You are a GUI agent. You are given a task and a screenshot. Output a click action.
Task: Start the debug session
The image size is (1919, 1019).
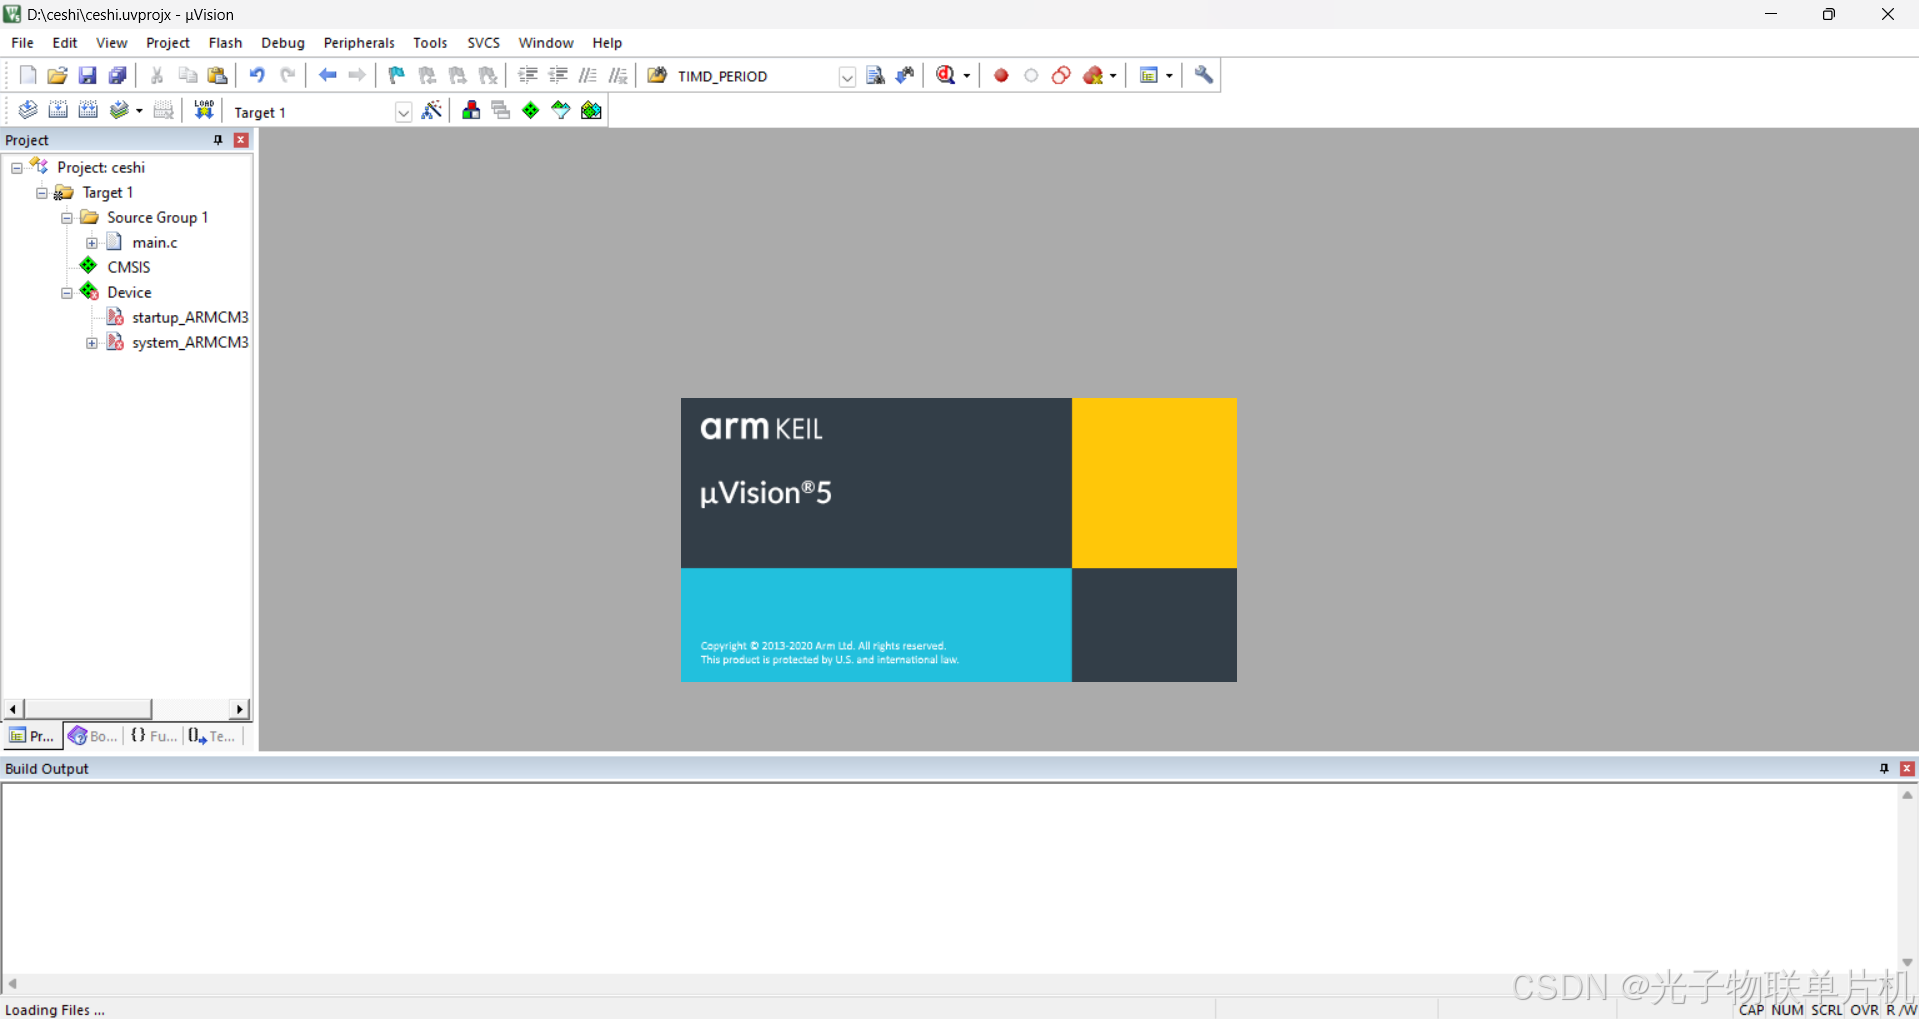[x=945, y=75]
